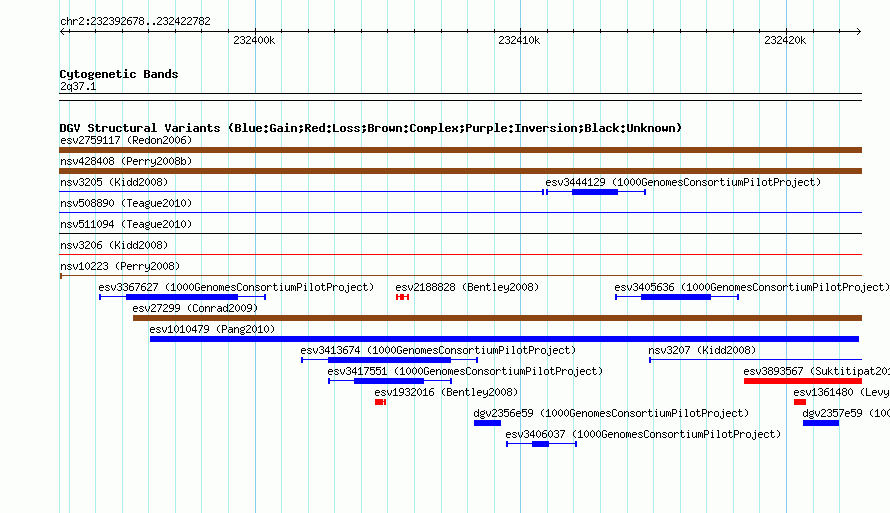Click the 232400k ruler label

pyautogui.click(x=254, y=40)
